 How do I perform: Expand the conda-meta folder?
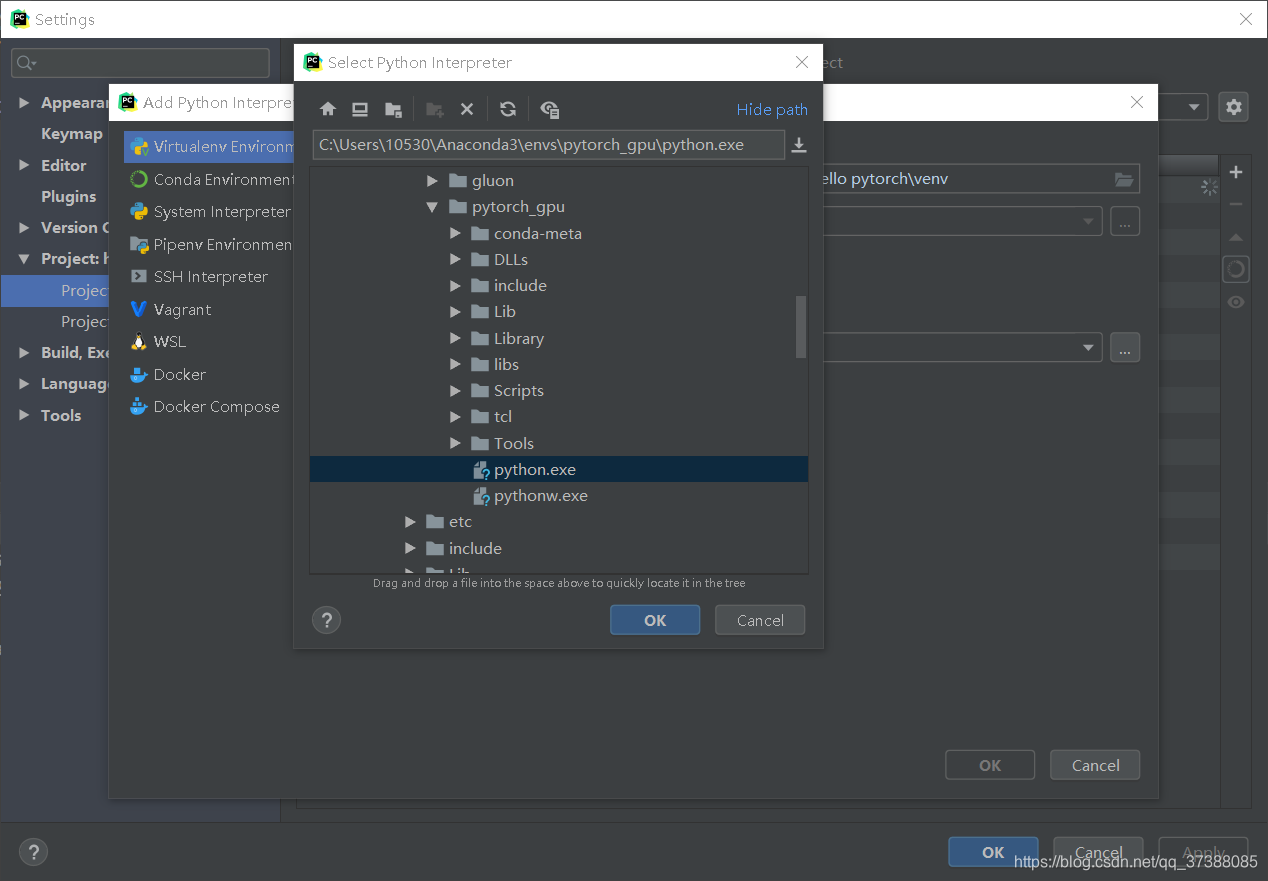(455, 233)
